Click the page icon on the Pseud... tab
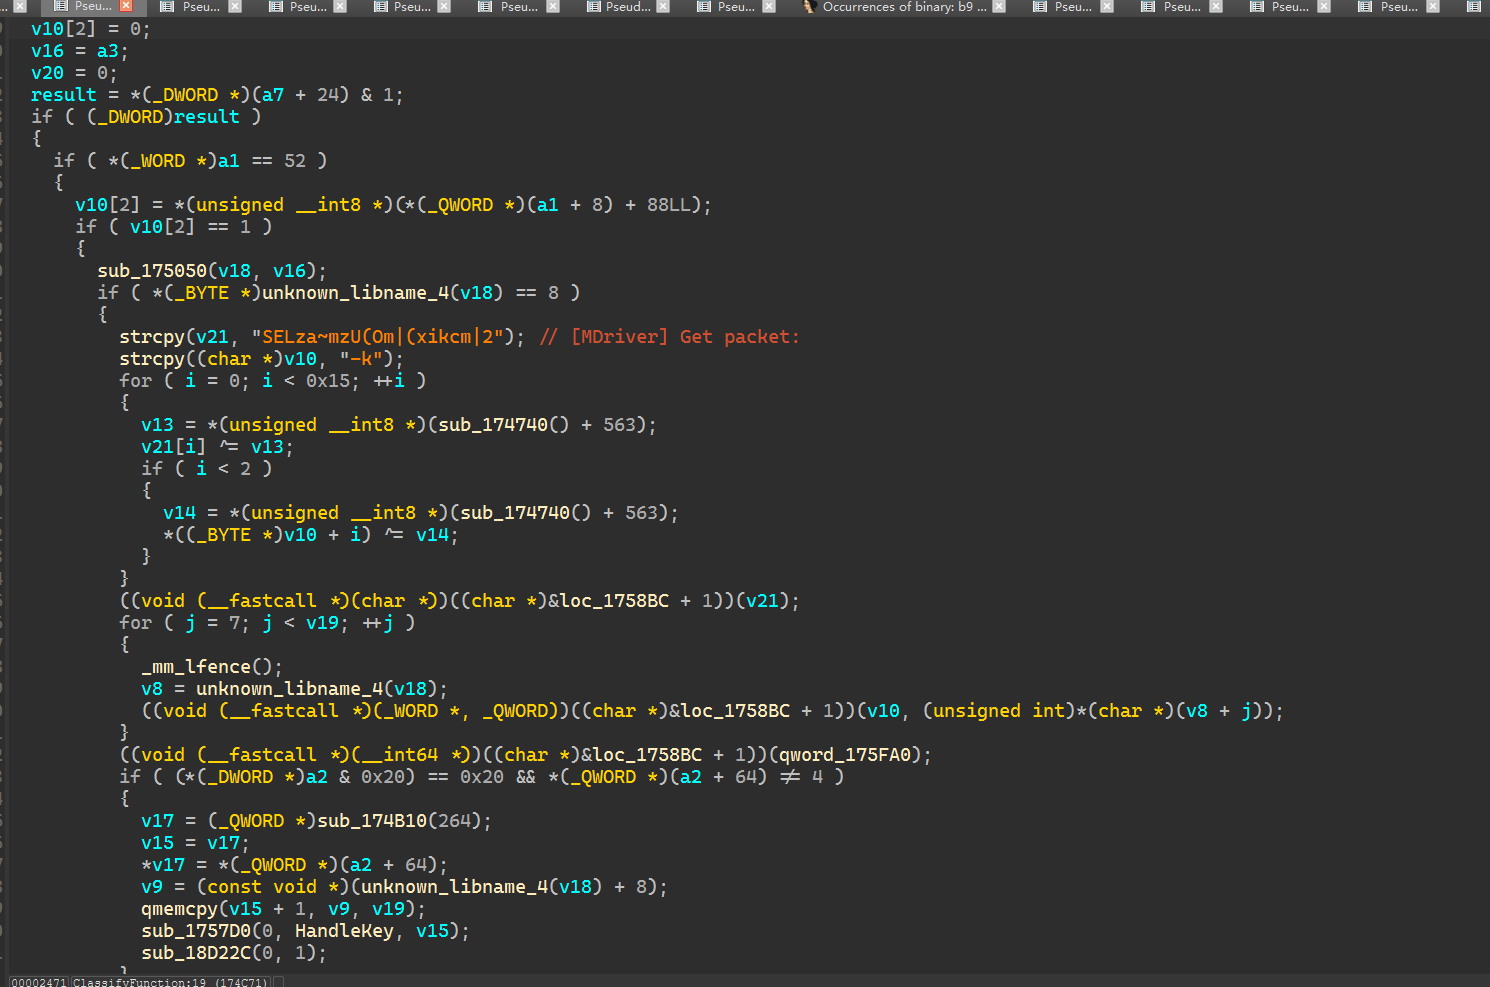 point(593,6)
